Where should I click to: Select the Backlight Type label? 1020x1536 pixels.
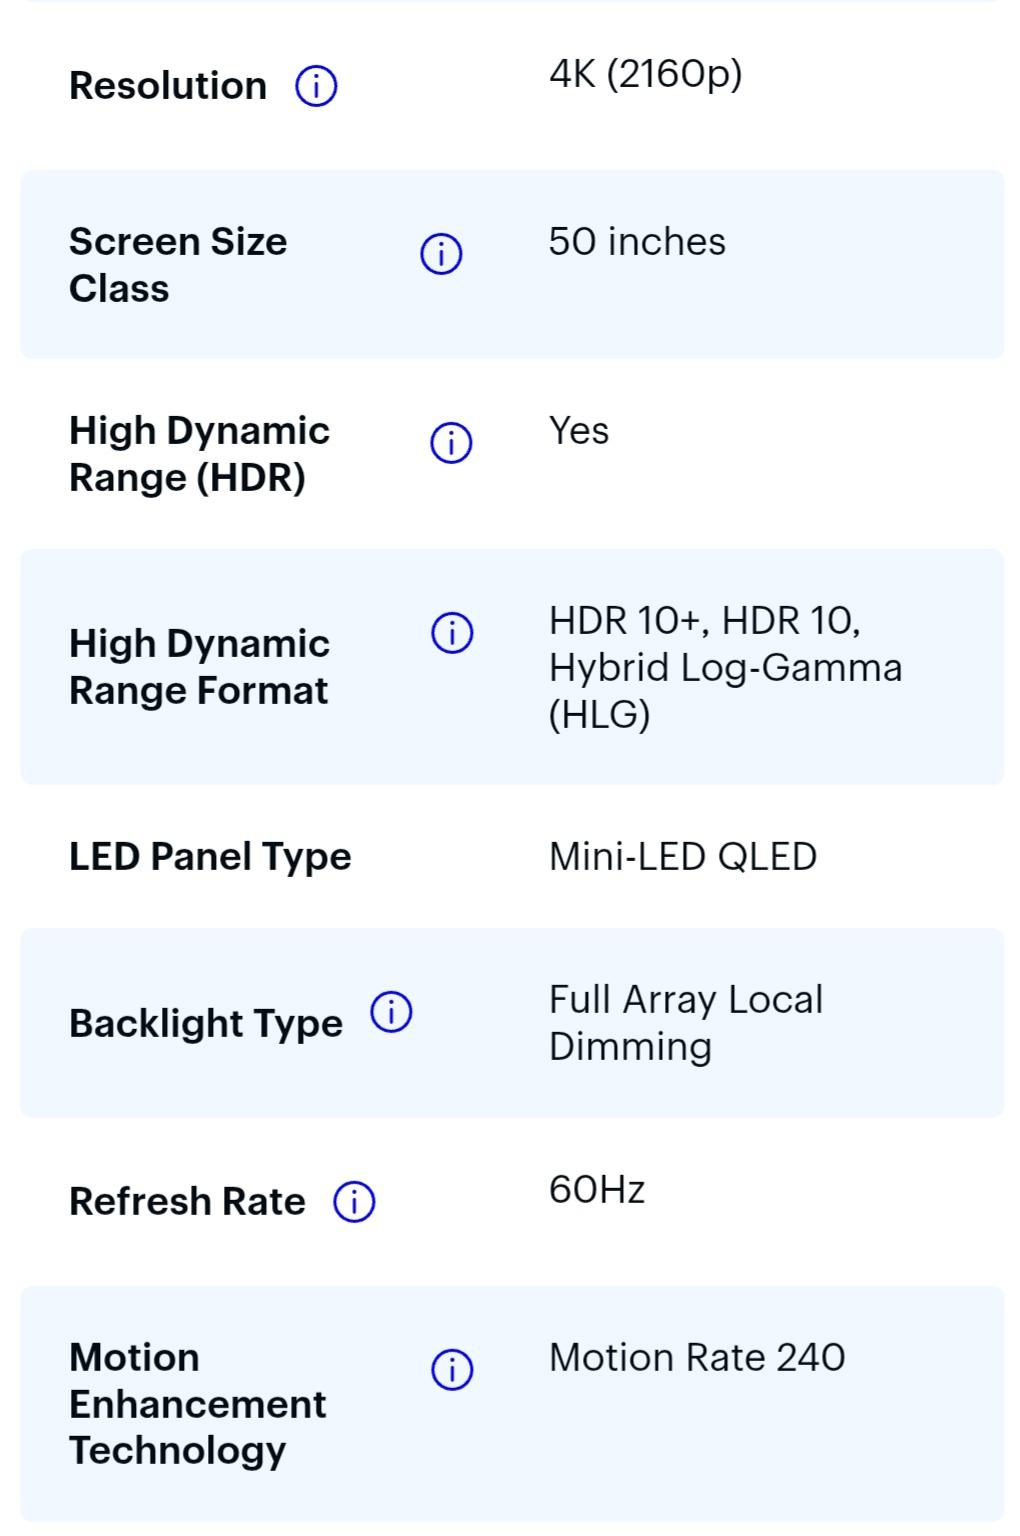click(x=206, y=1024)
